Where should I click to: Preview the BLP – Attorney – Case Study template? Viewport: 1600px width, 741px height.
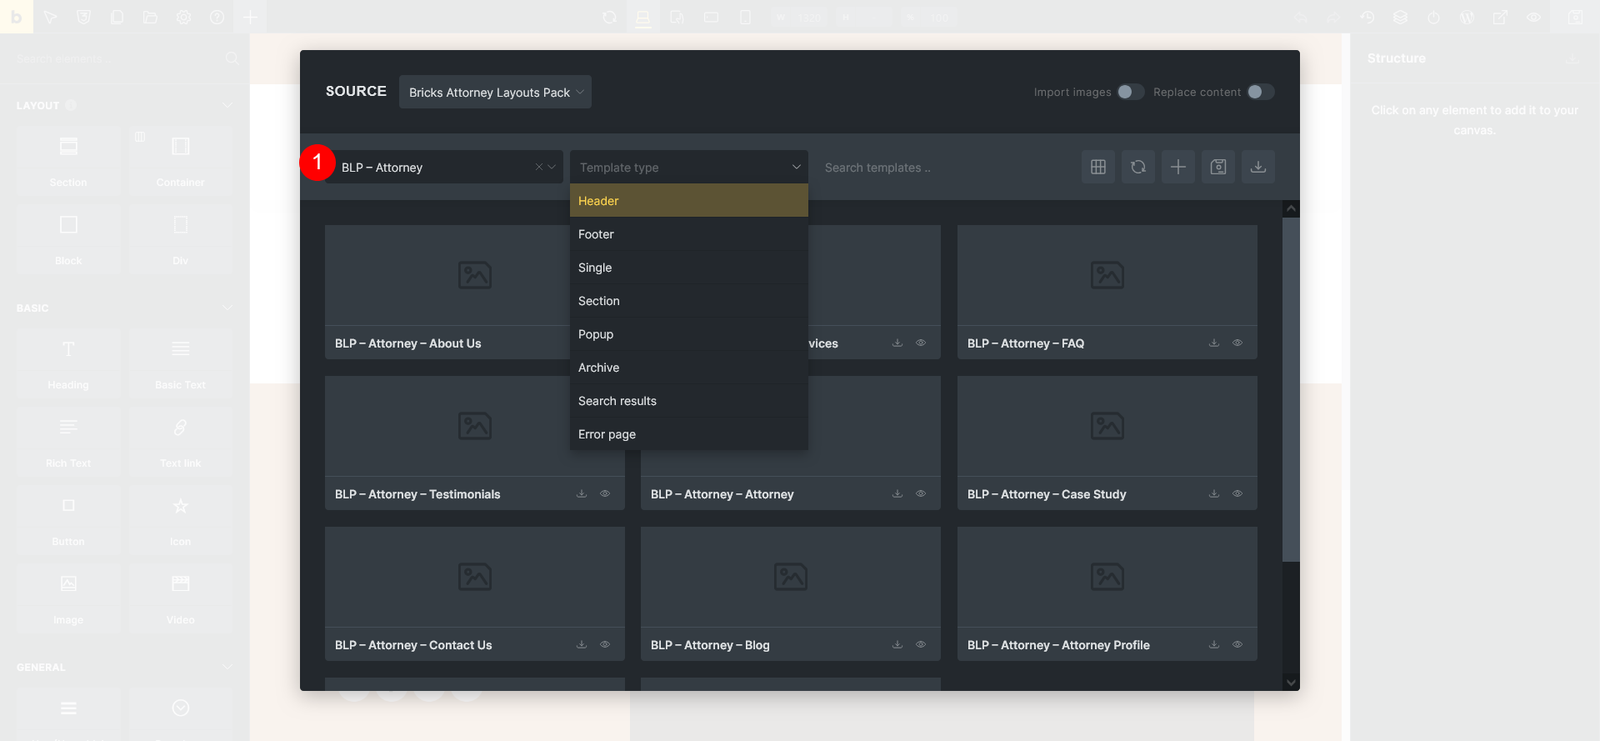1237,494
